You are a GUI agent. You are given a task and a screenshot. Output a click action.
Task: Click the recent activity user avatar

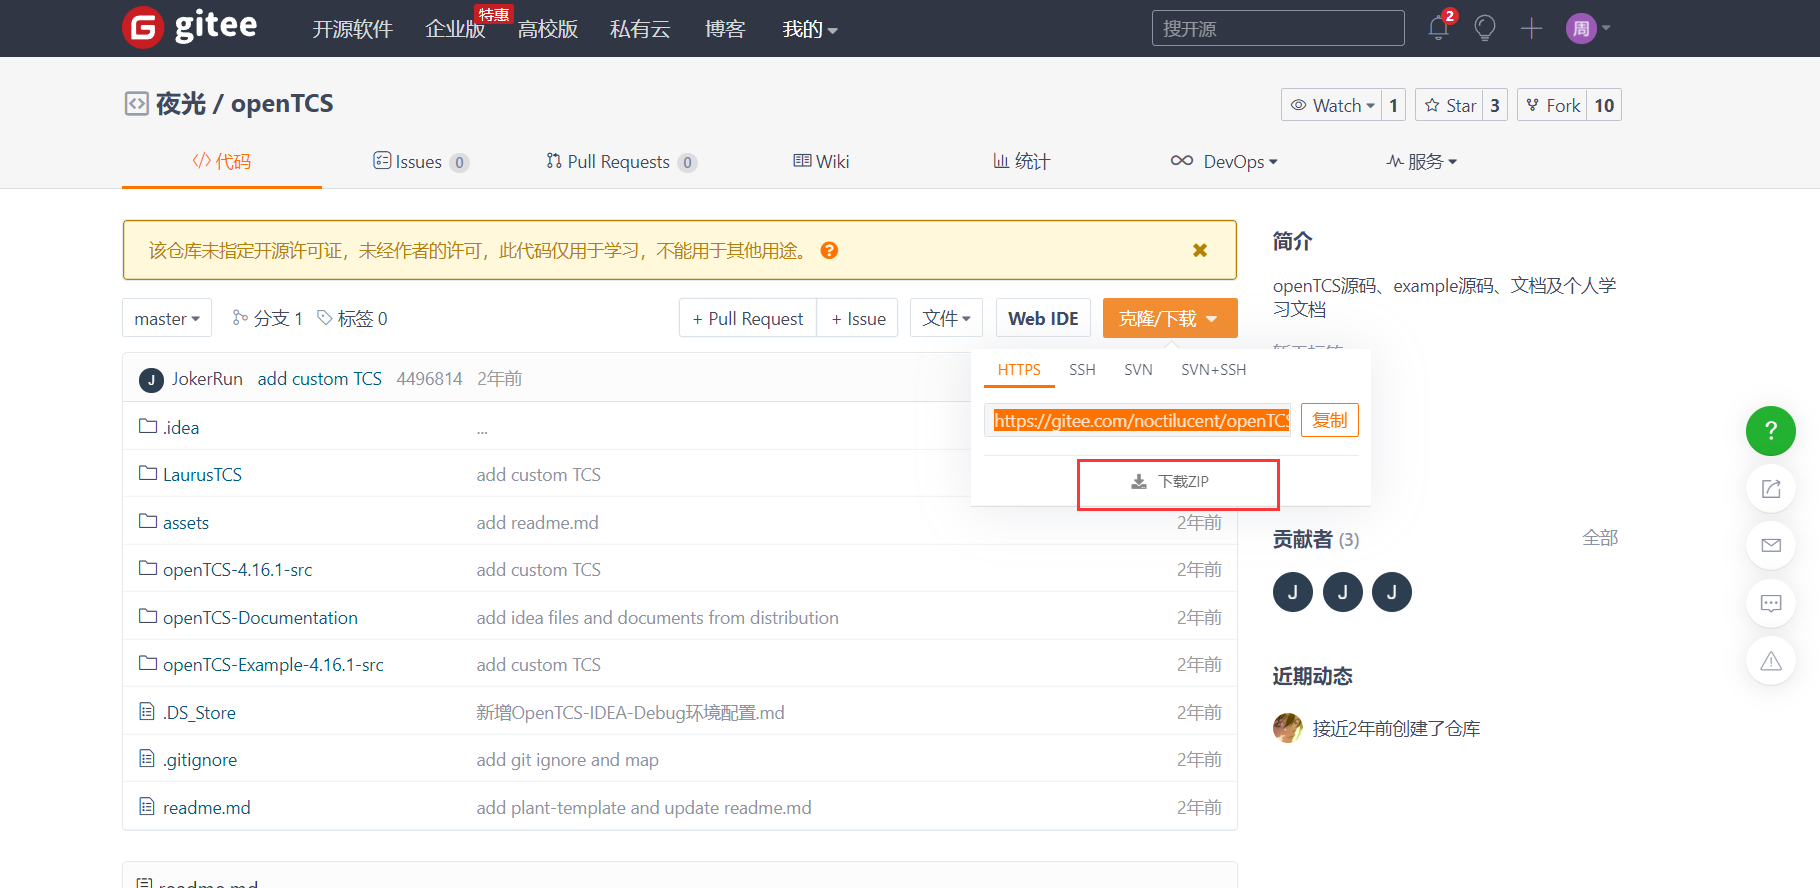coord(1288,728)
